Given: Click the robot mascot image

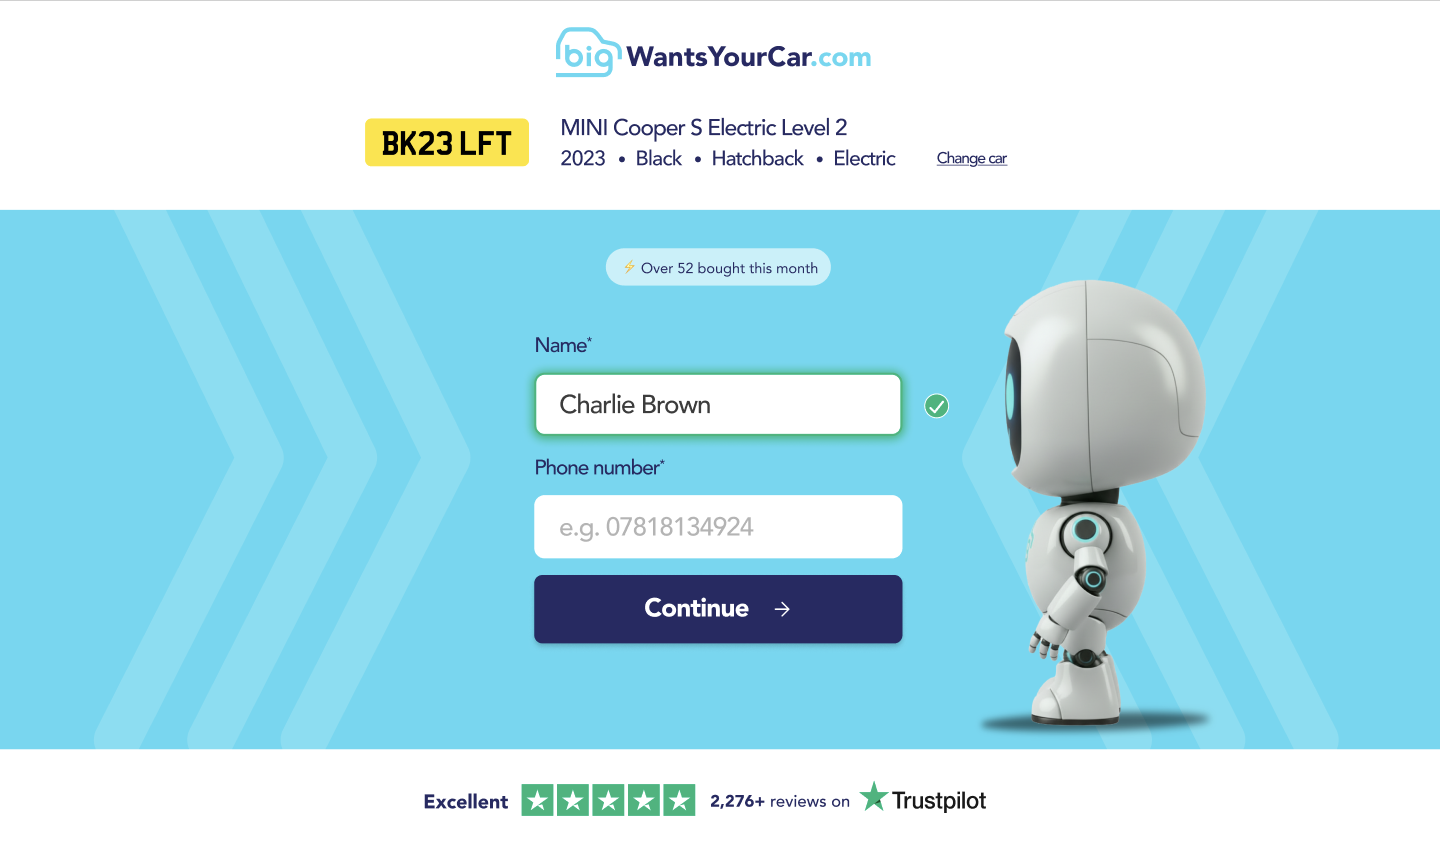Looking at the screenshot, I should [x=1095, y=503].
